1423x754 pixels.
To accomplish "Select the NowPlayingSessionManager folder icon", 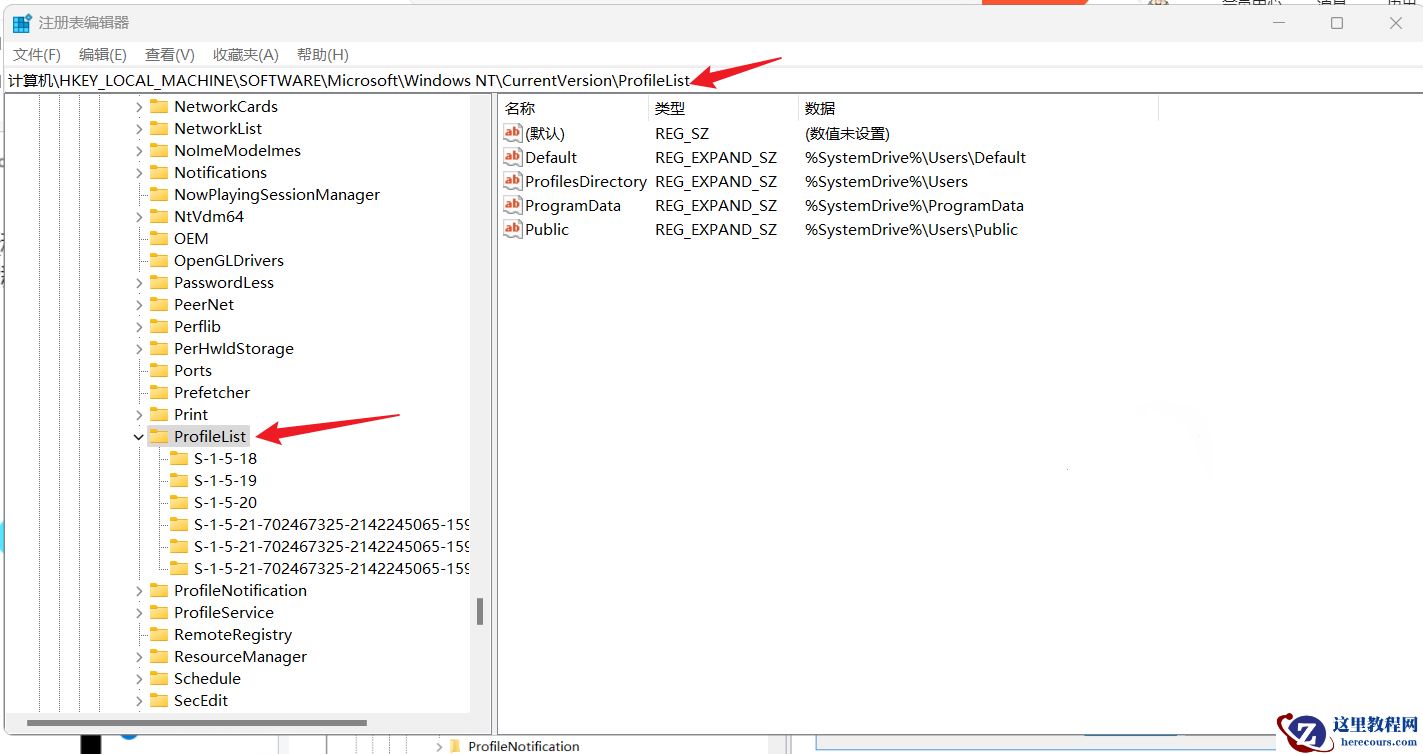I will pyautogui.click(x=158, y=194).
